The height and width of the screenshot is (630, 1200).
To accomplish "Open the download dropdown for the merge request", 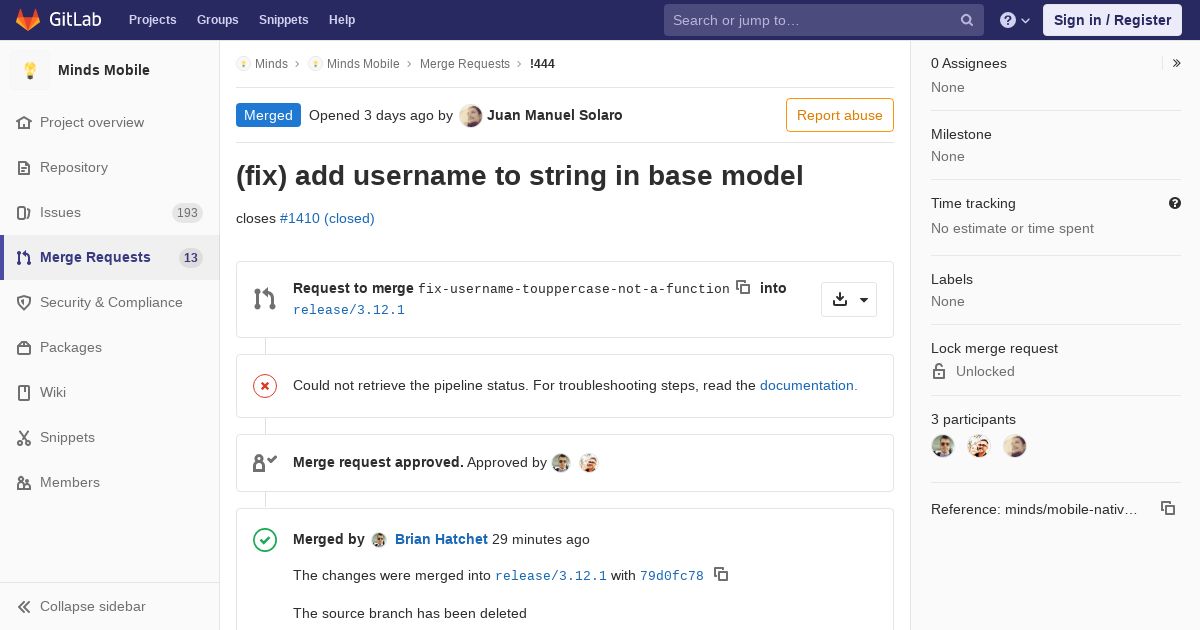I will [x=849, y=300].
